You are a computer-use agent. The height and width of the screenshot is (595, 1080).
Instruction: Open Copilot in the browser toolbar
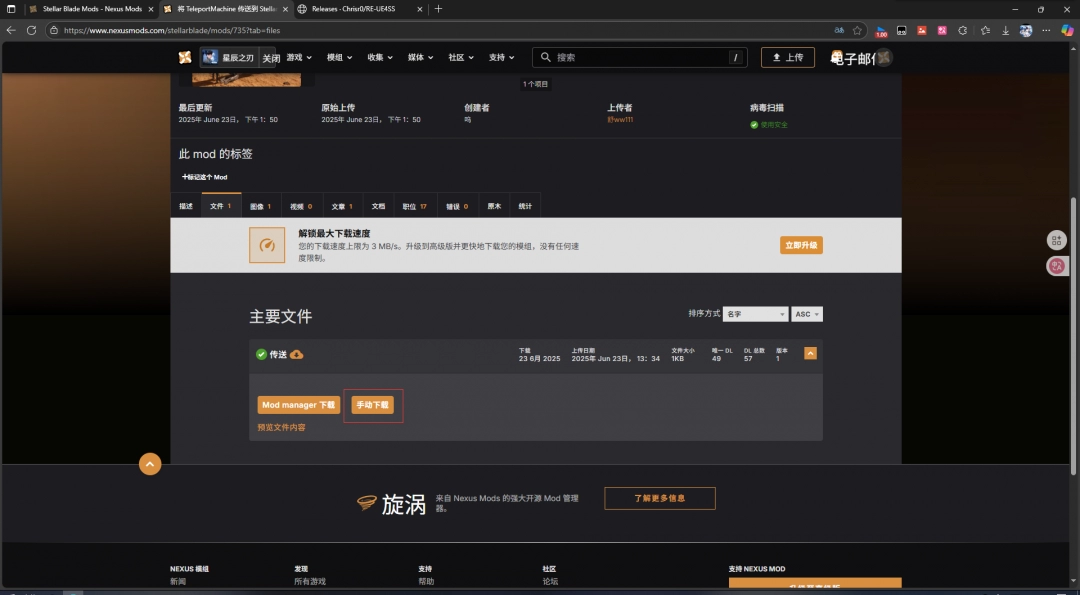pyautogui.click(x=1066, y=30)
